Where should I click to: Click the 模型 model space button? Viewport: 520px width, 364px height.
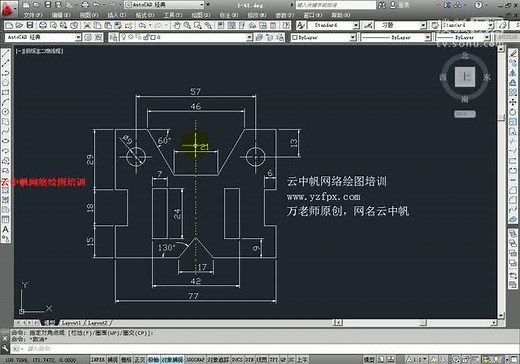point(369,360)
